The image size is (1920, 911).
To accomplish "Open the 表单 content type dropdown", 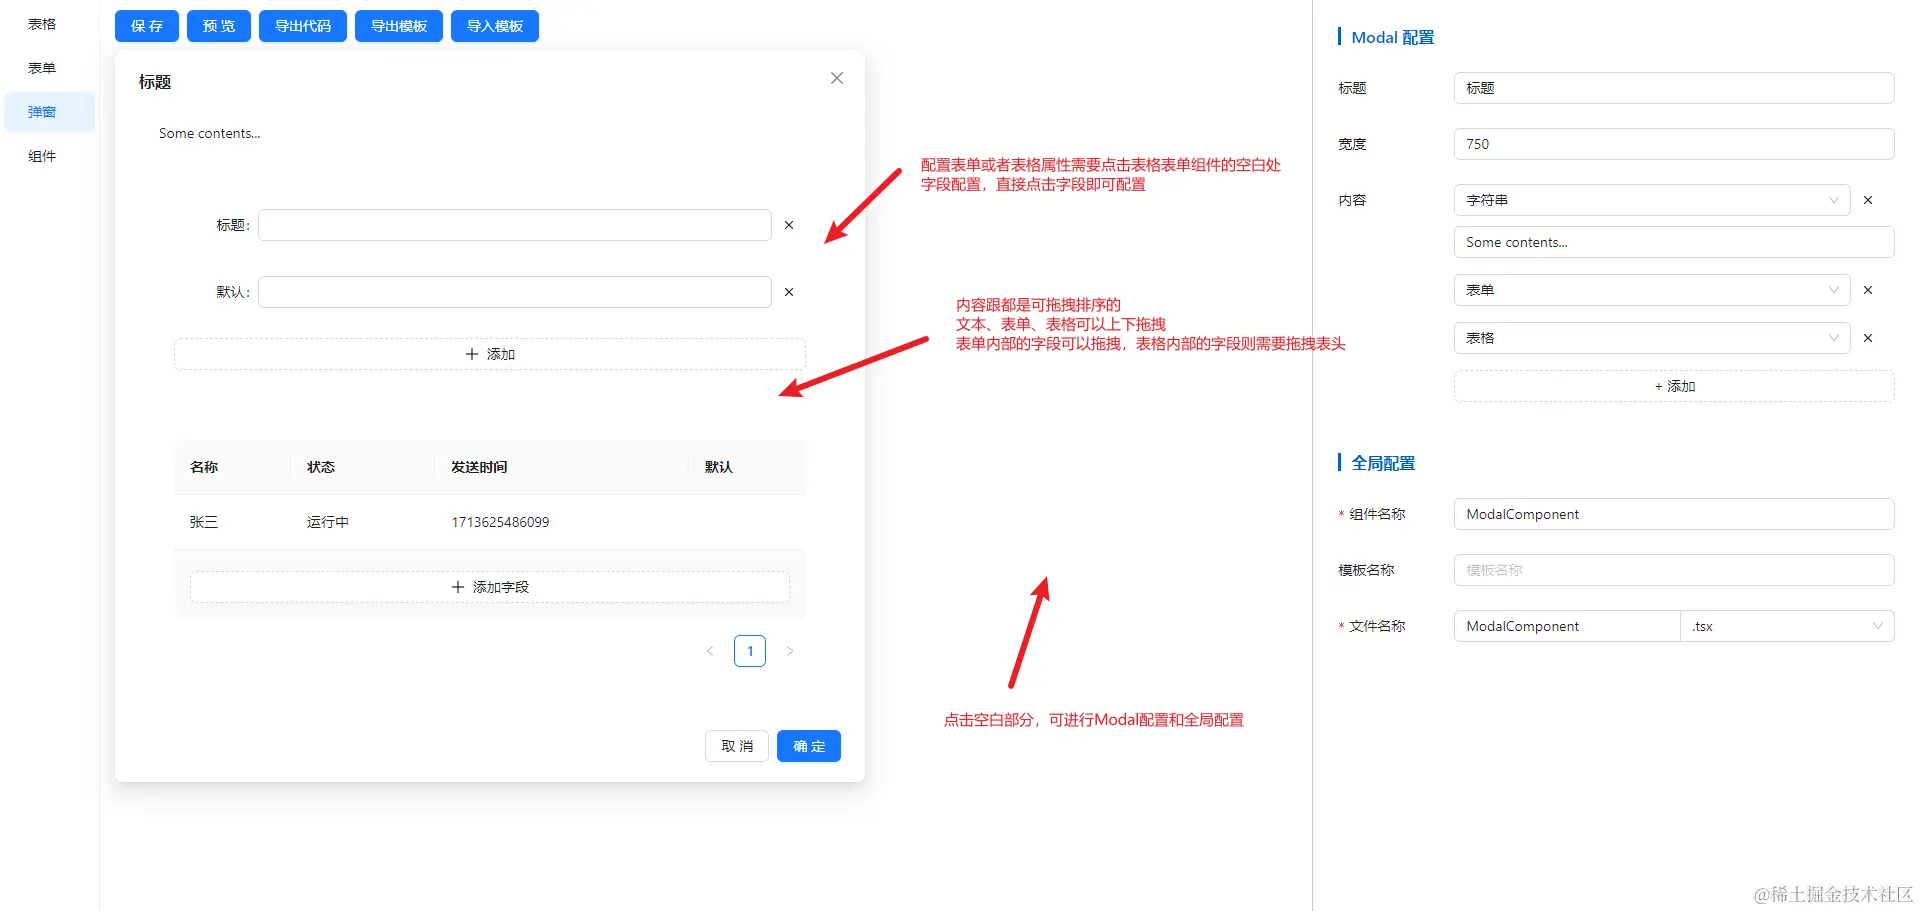I will [x=1652, y=290].
